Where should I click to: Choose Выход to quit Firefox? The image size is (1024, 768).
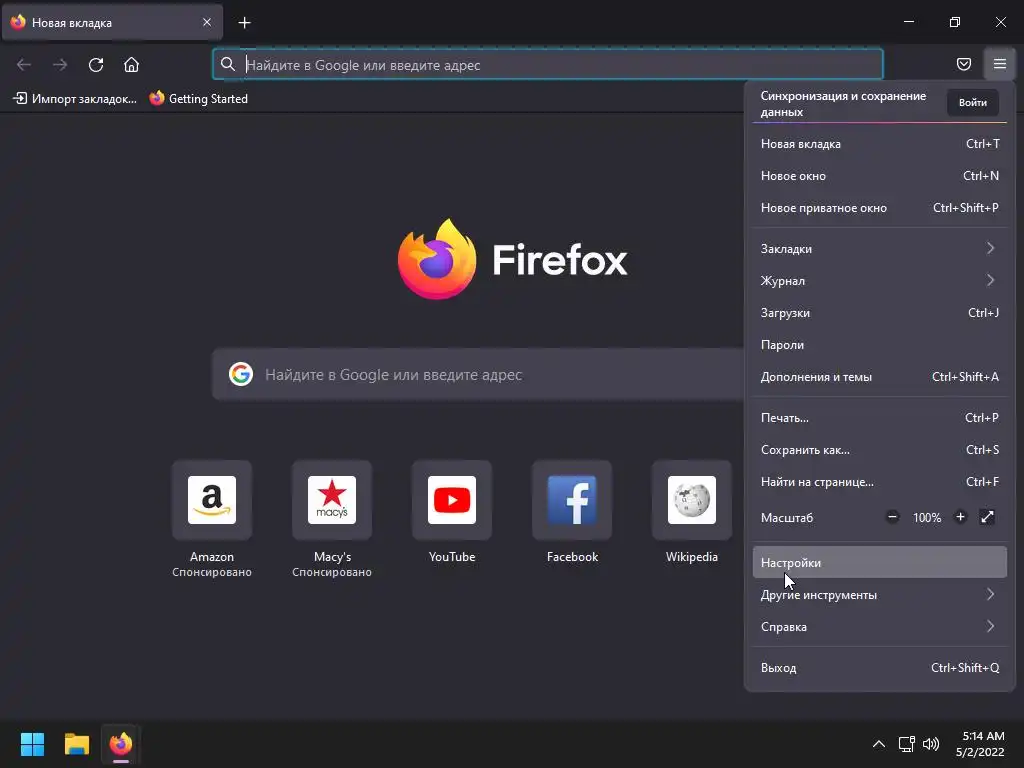(880, 668)
